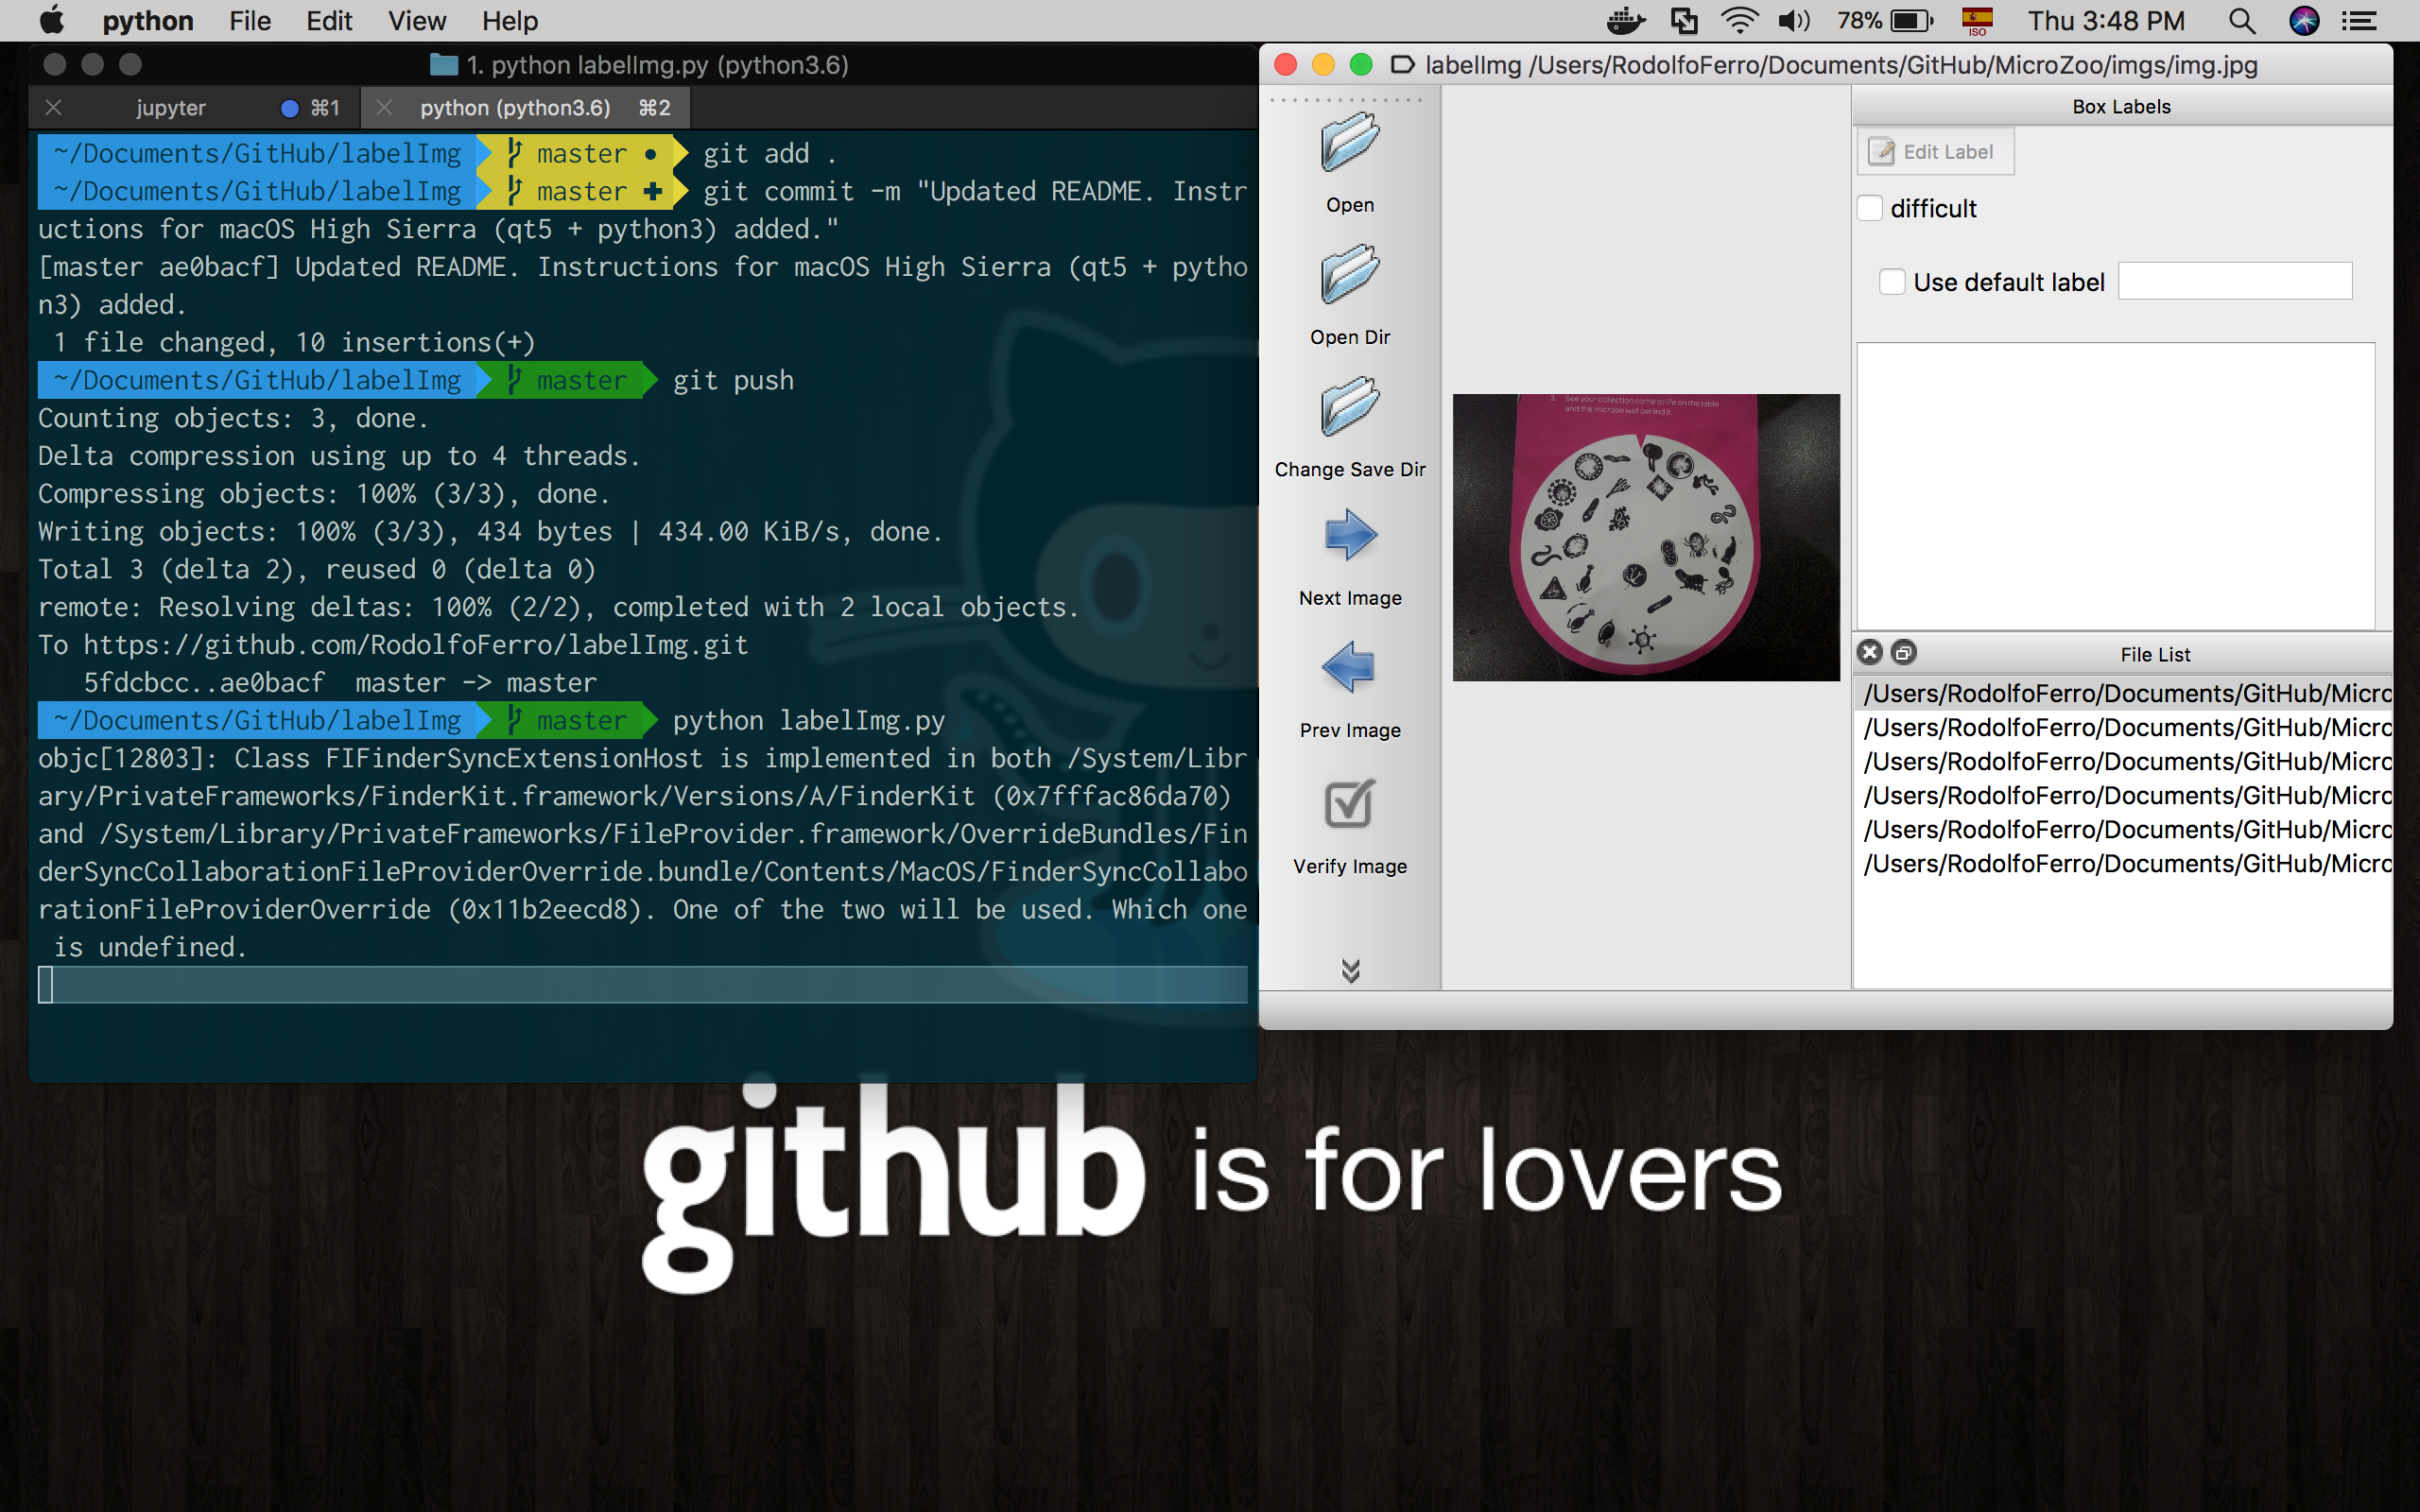Click the default label text field
Screen dimensions: 2420x1512
tap(2234, 281)
